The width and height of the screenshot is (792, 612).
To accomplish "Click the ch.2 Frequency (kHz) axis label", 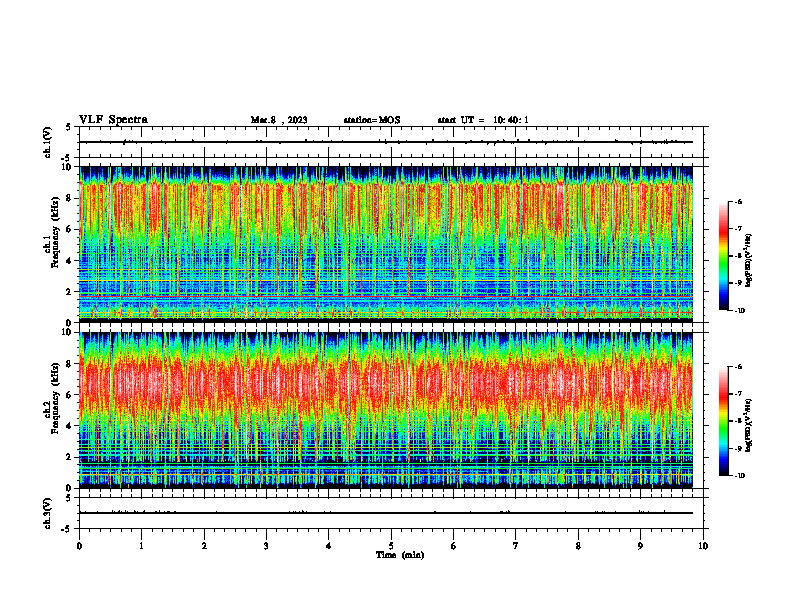I will click(52, 398).
